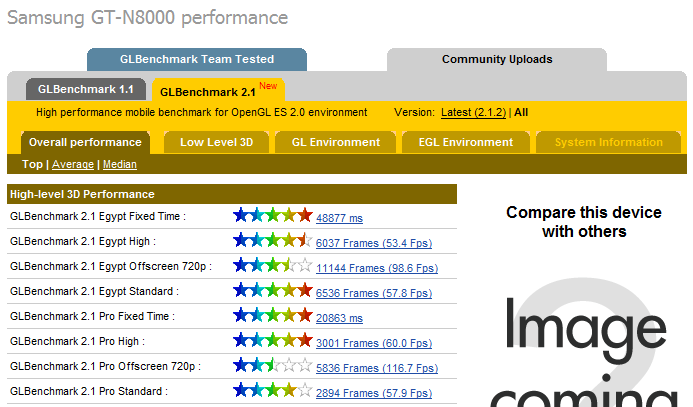Switch to the Community Uploads tab
This screenshot has width=693, height=407.
[497, 59]
